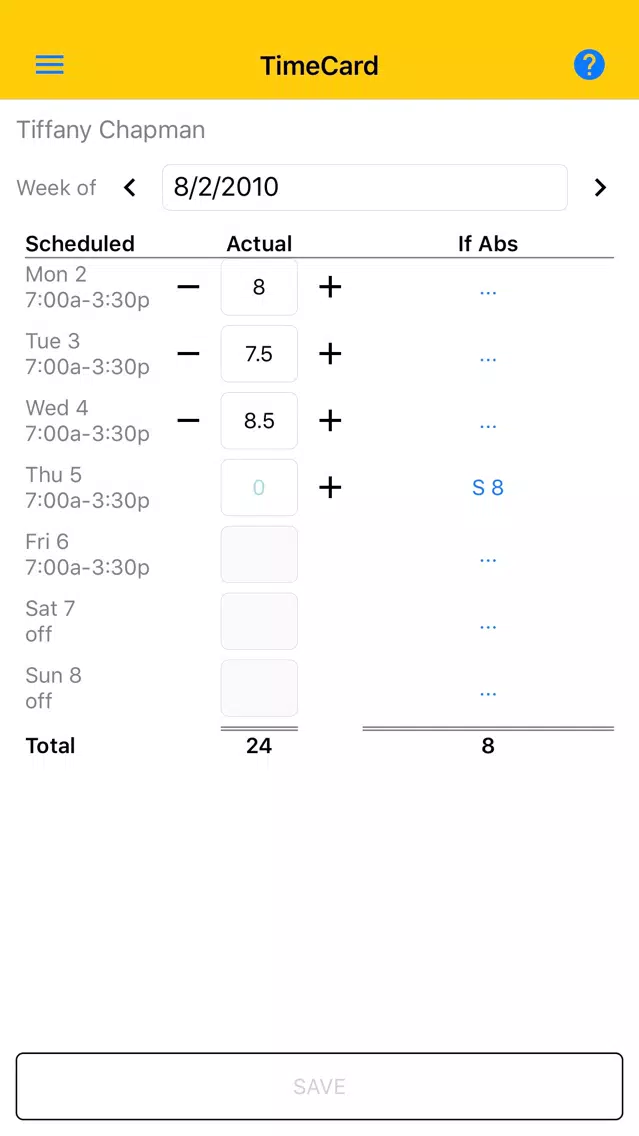Select the week date field 8/2/2010
639x1136 pixels.
tap(364, 188)
